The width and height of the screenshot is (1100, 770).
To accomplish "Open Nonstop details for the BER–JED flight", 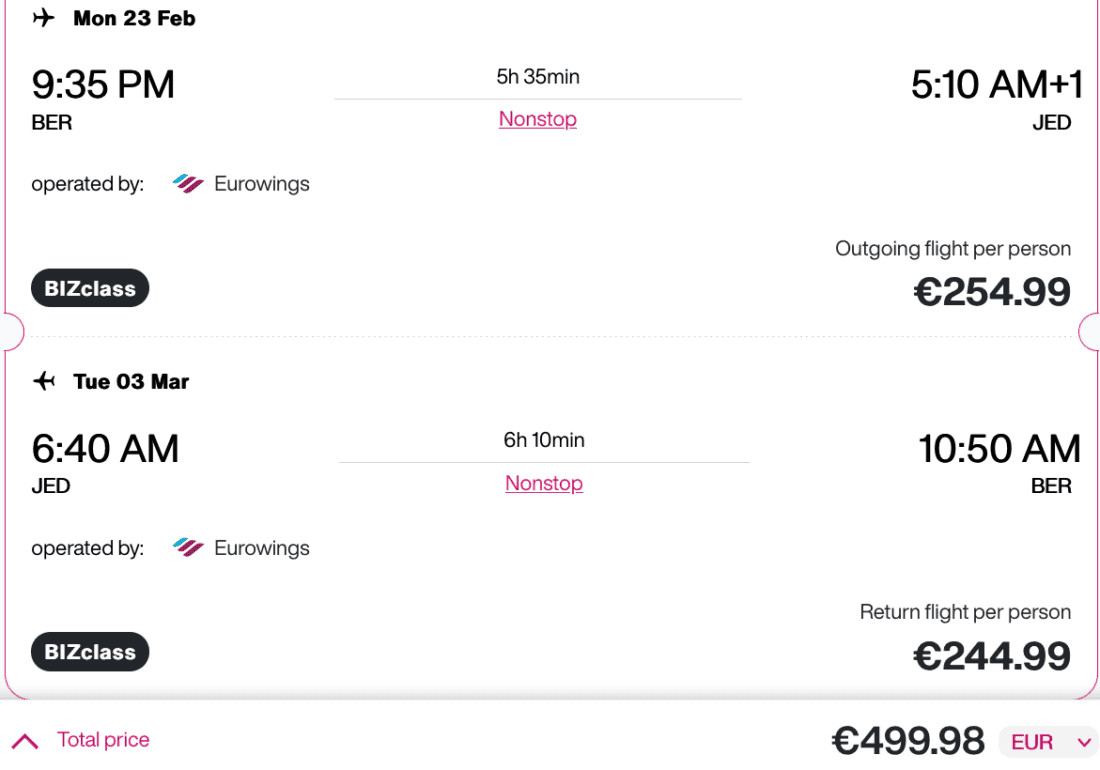I will pos(538,119).
